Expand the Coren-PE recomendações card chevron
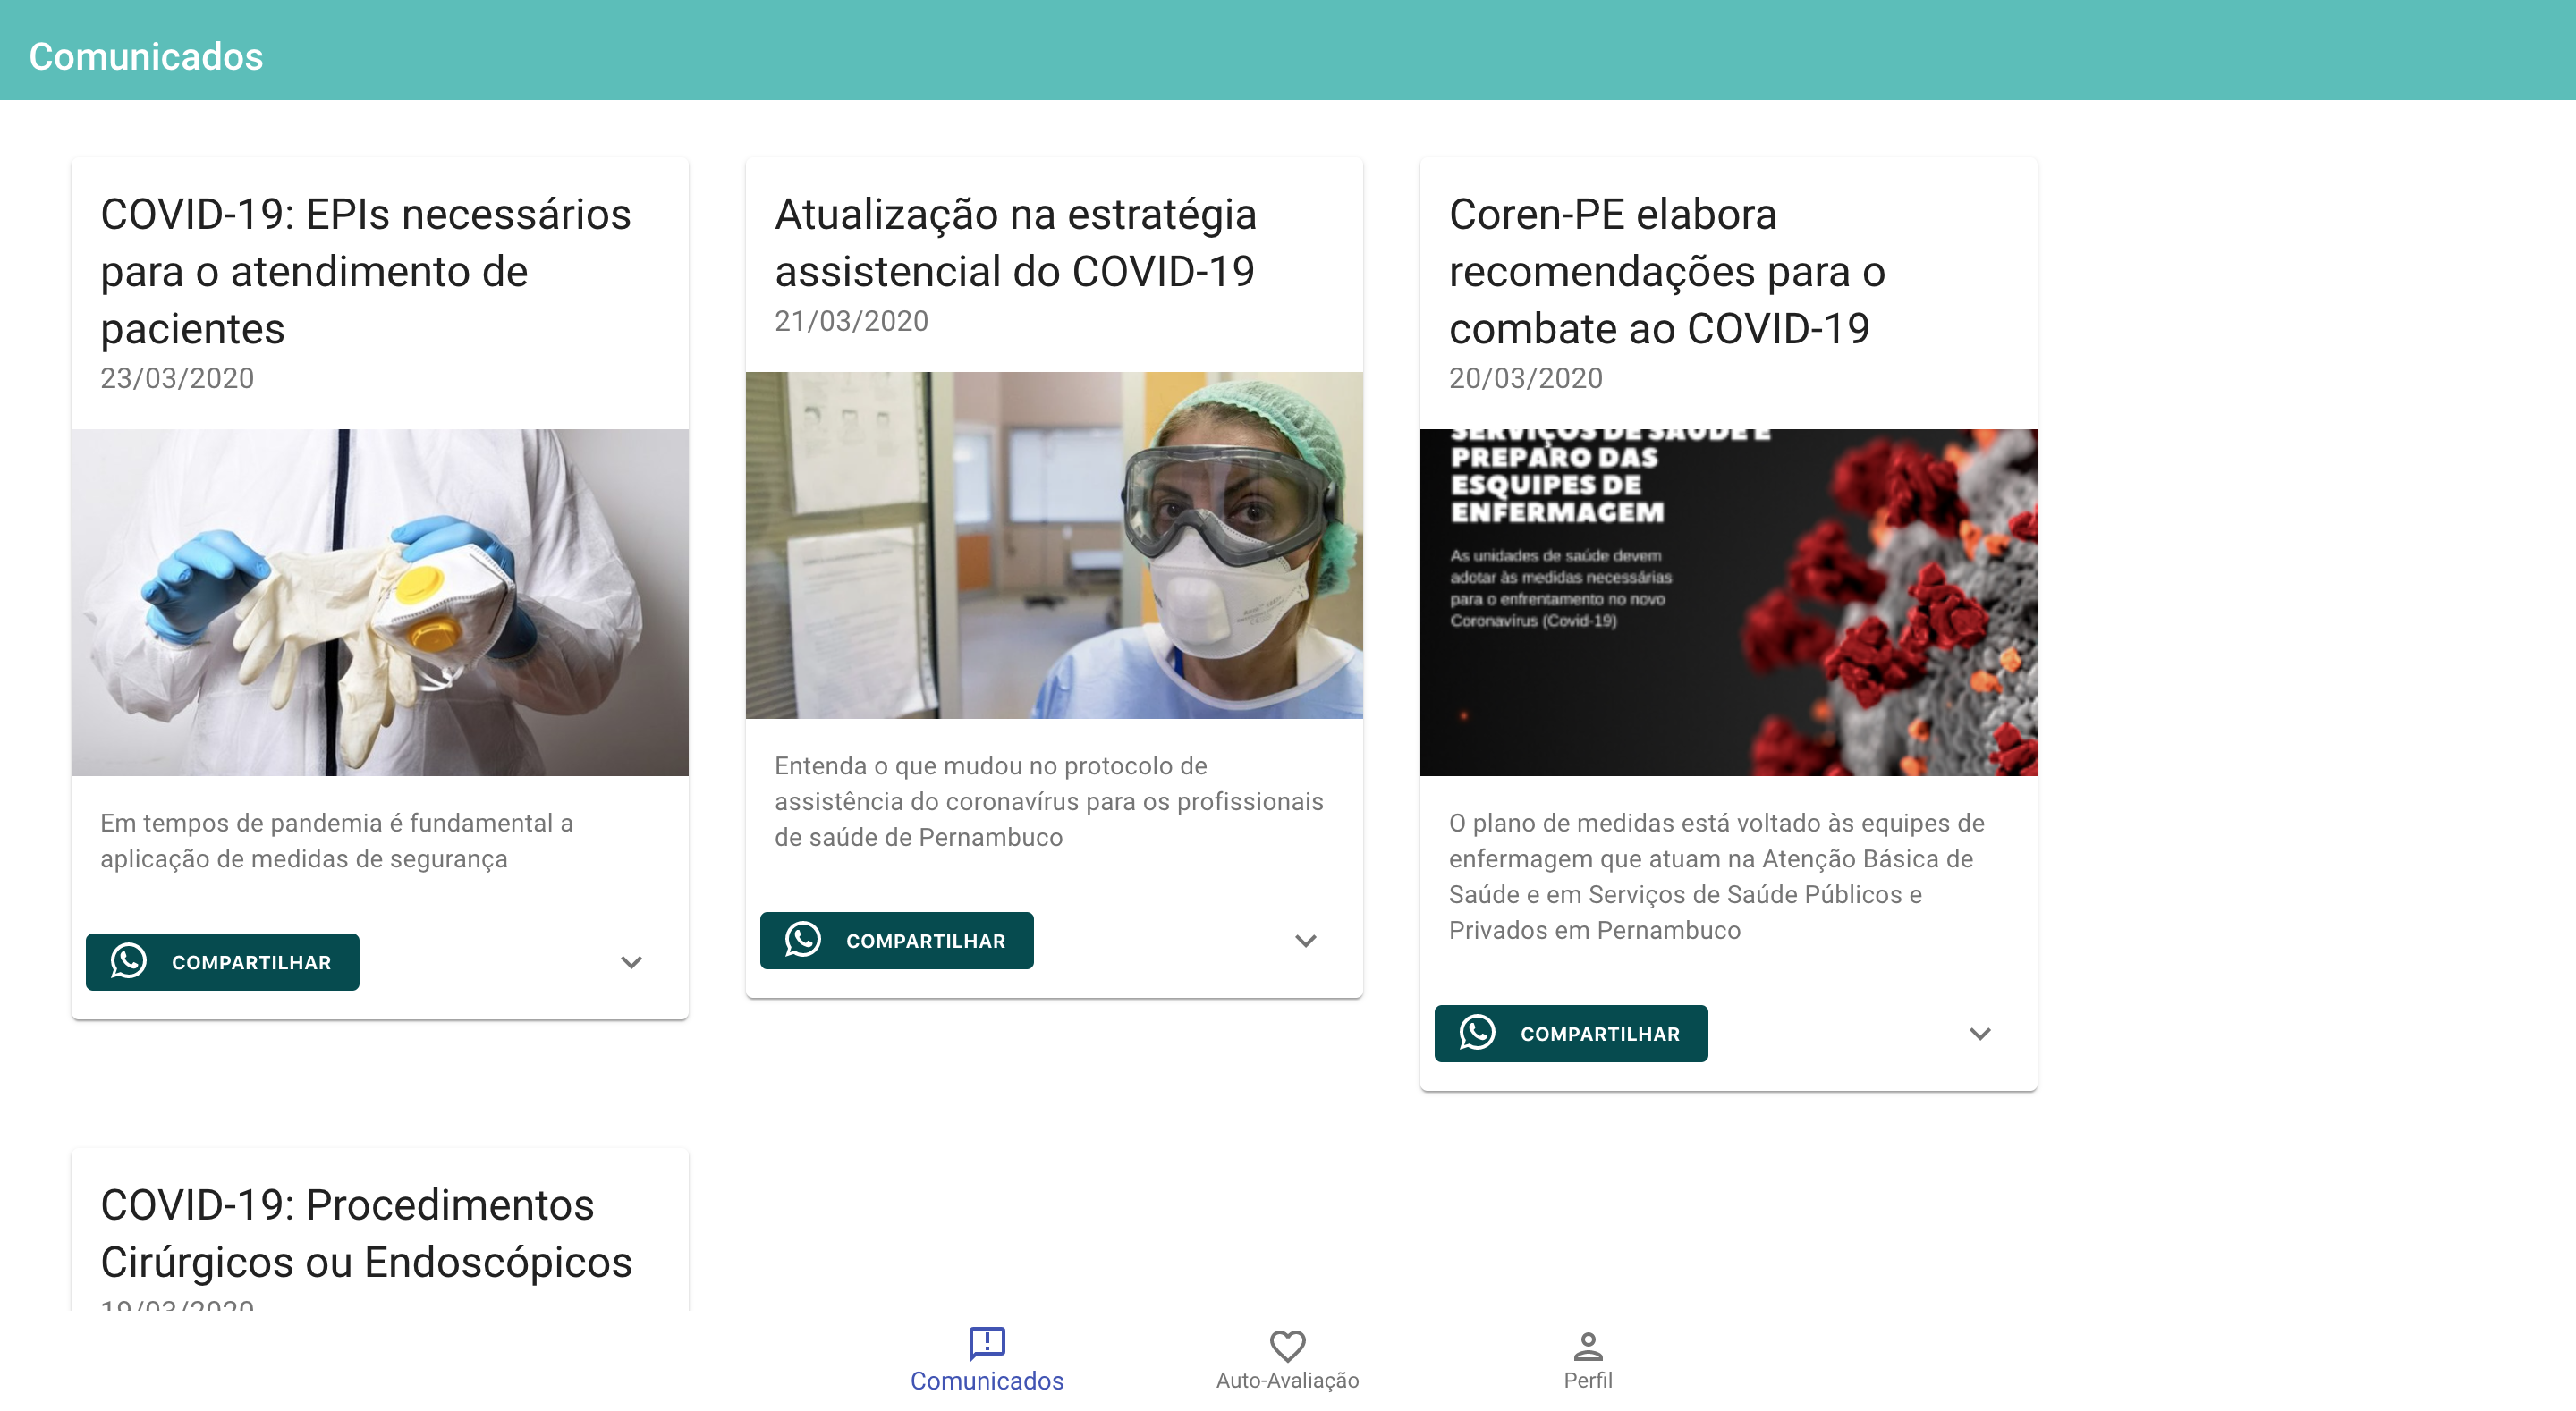2576x1411 pixels. (1979, 1034)
